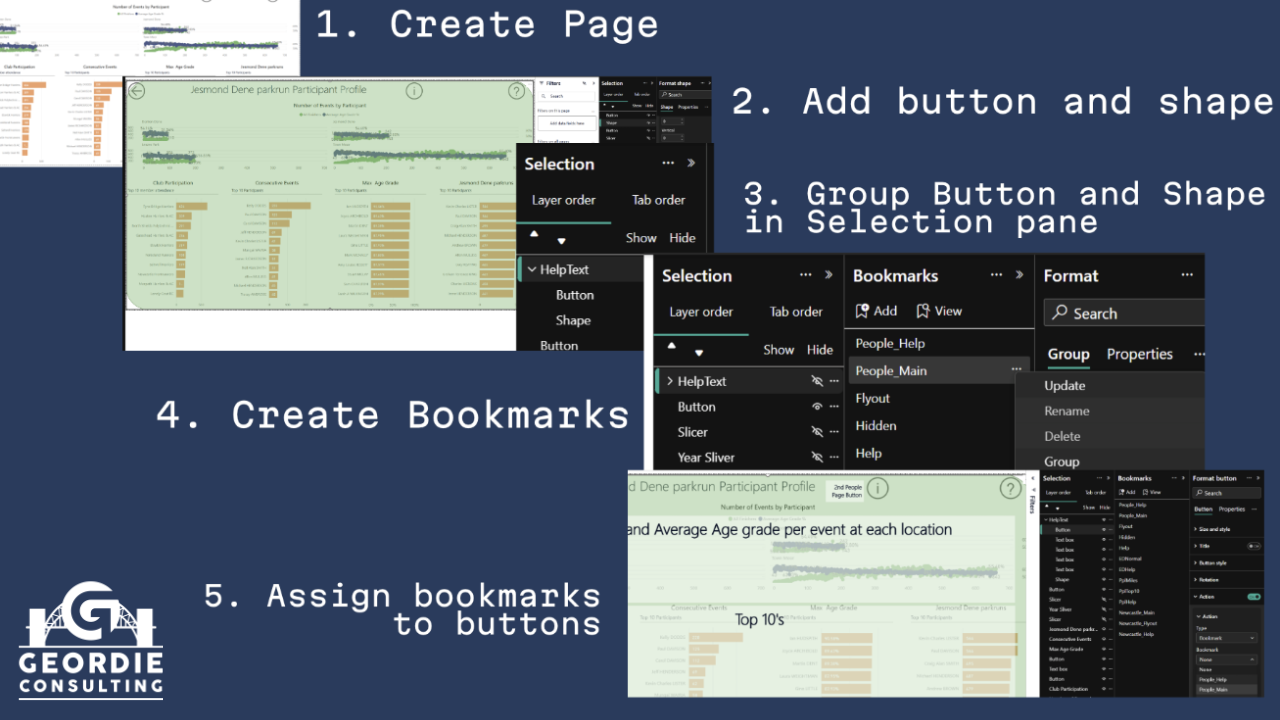Screen dimensions: 1280x720
Task: Open more options in large Format pane header
Action: click(1187, 275)
